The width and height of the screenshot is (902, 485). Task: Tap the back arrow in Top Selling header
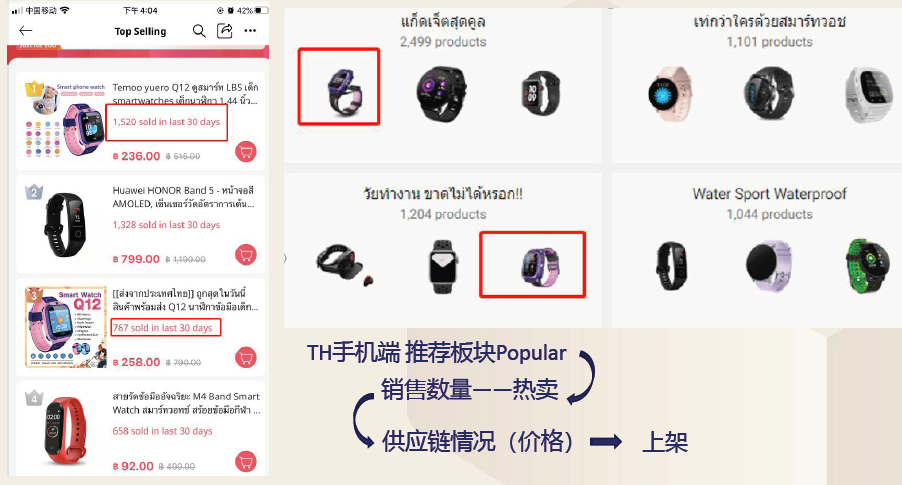coord(26,31)
